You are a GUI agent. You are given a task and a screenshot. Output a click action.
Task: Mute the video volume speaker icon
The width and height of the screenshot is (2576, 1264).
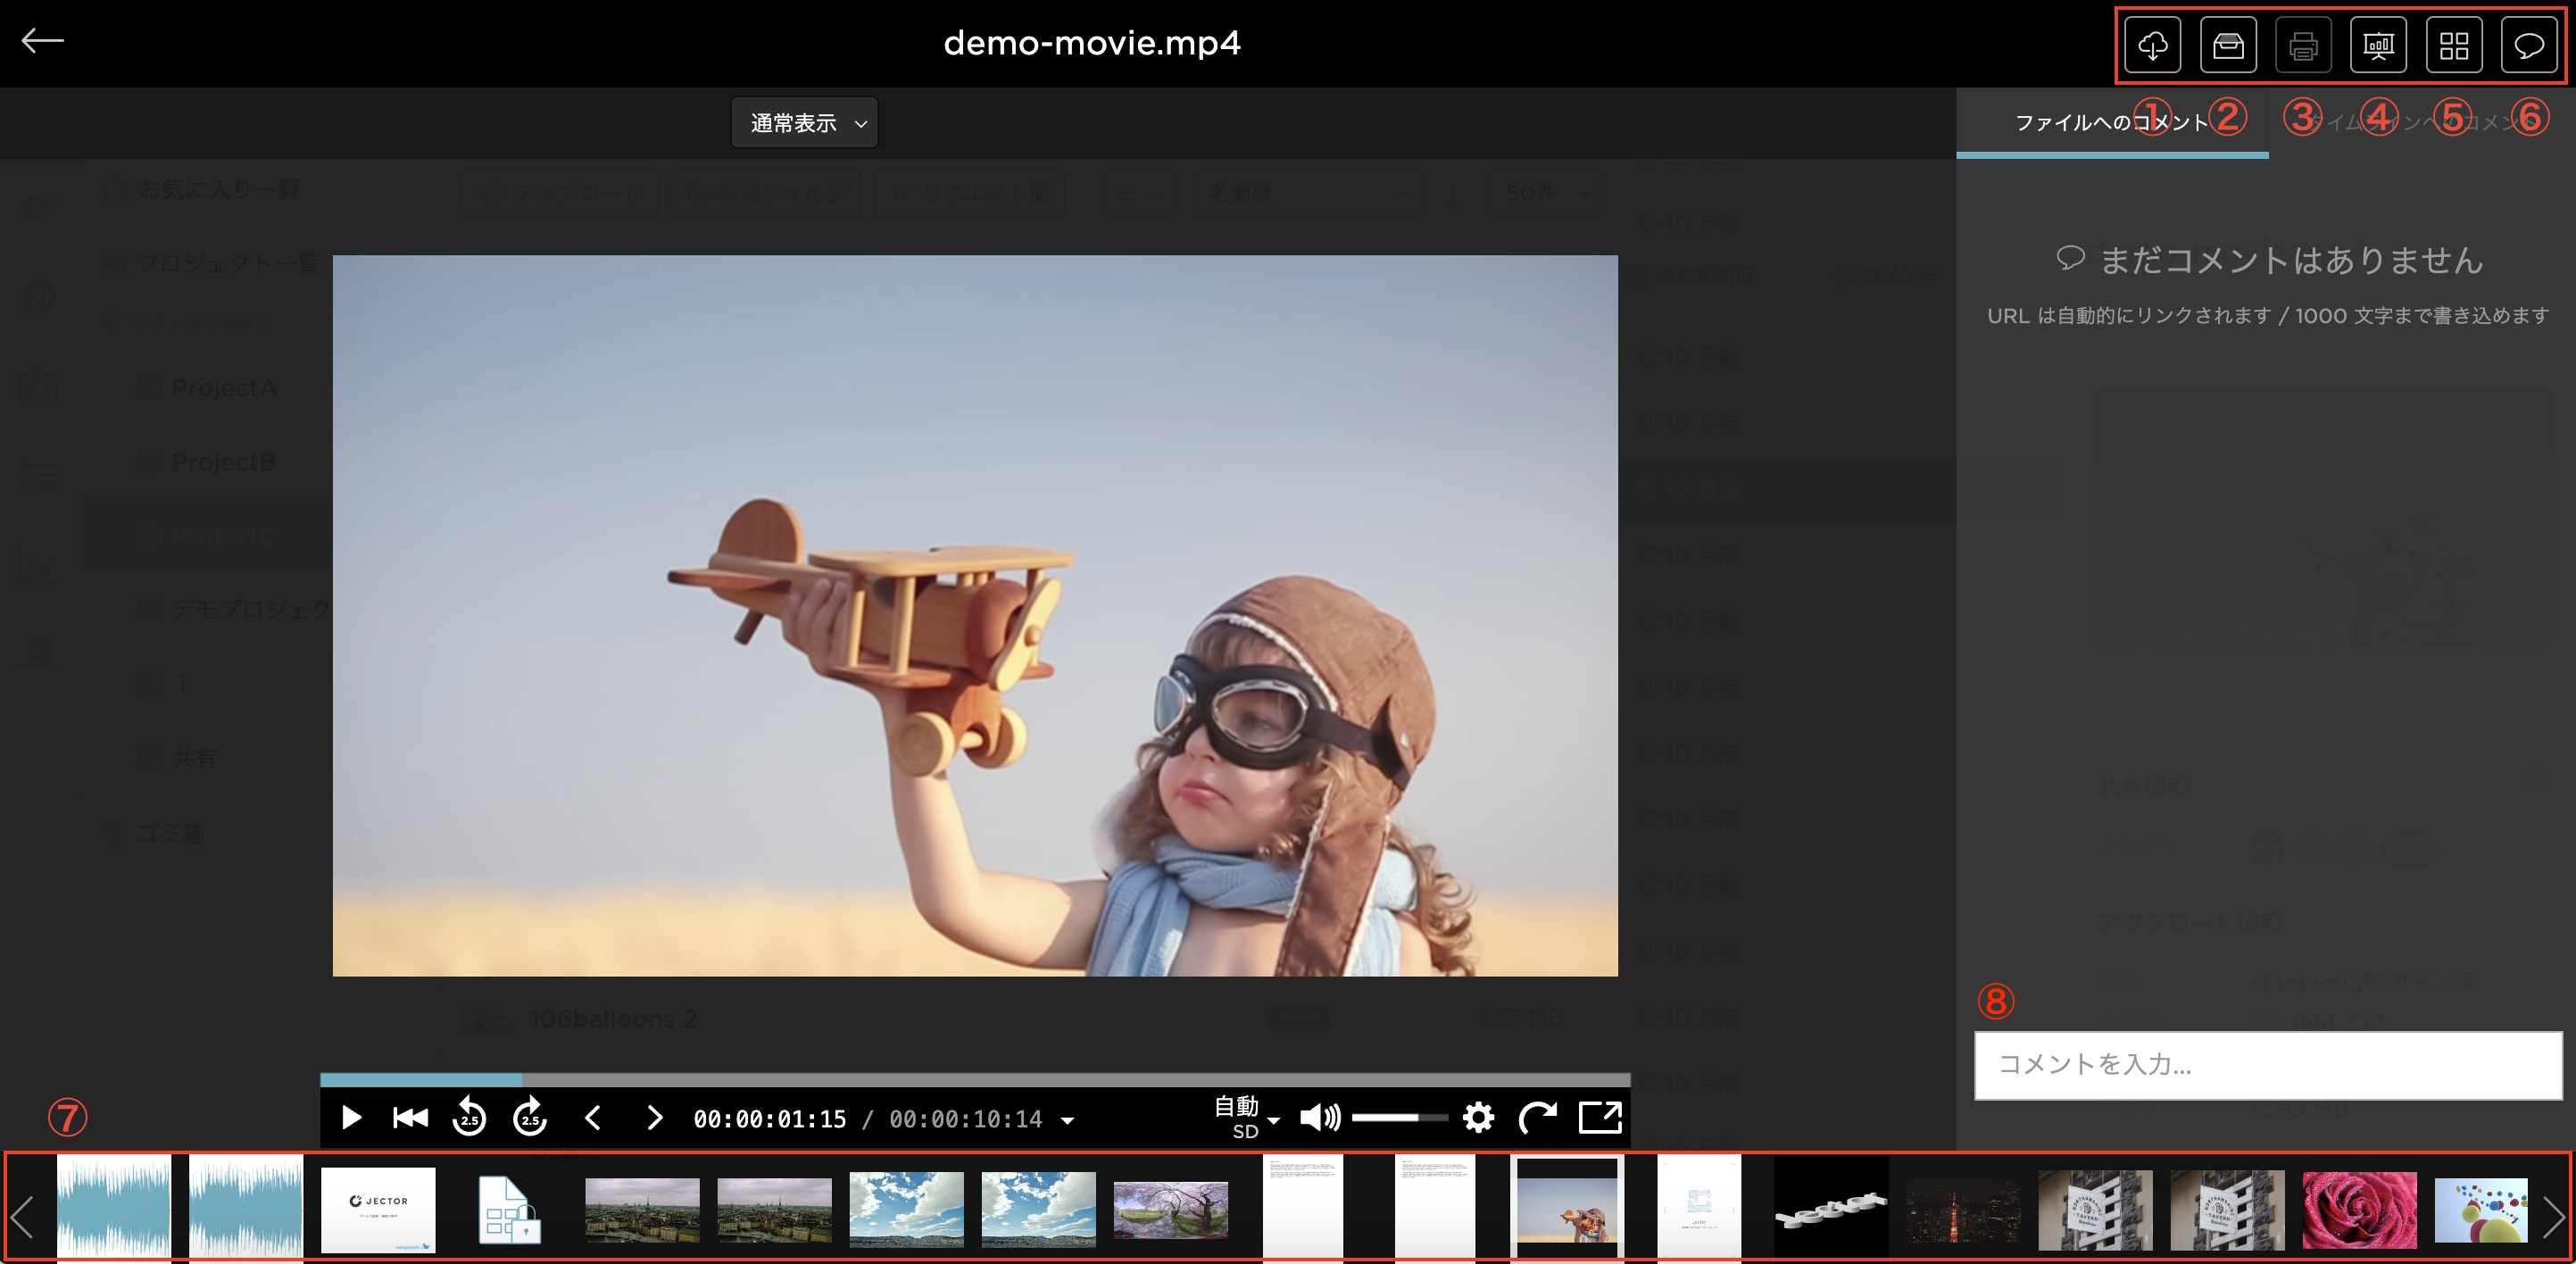click(x=1318, y=1117)
